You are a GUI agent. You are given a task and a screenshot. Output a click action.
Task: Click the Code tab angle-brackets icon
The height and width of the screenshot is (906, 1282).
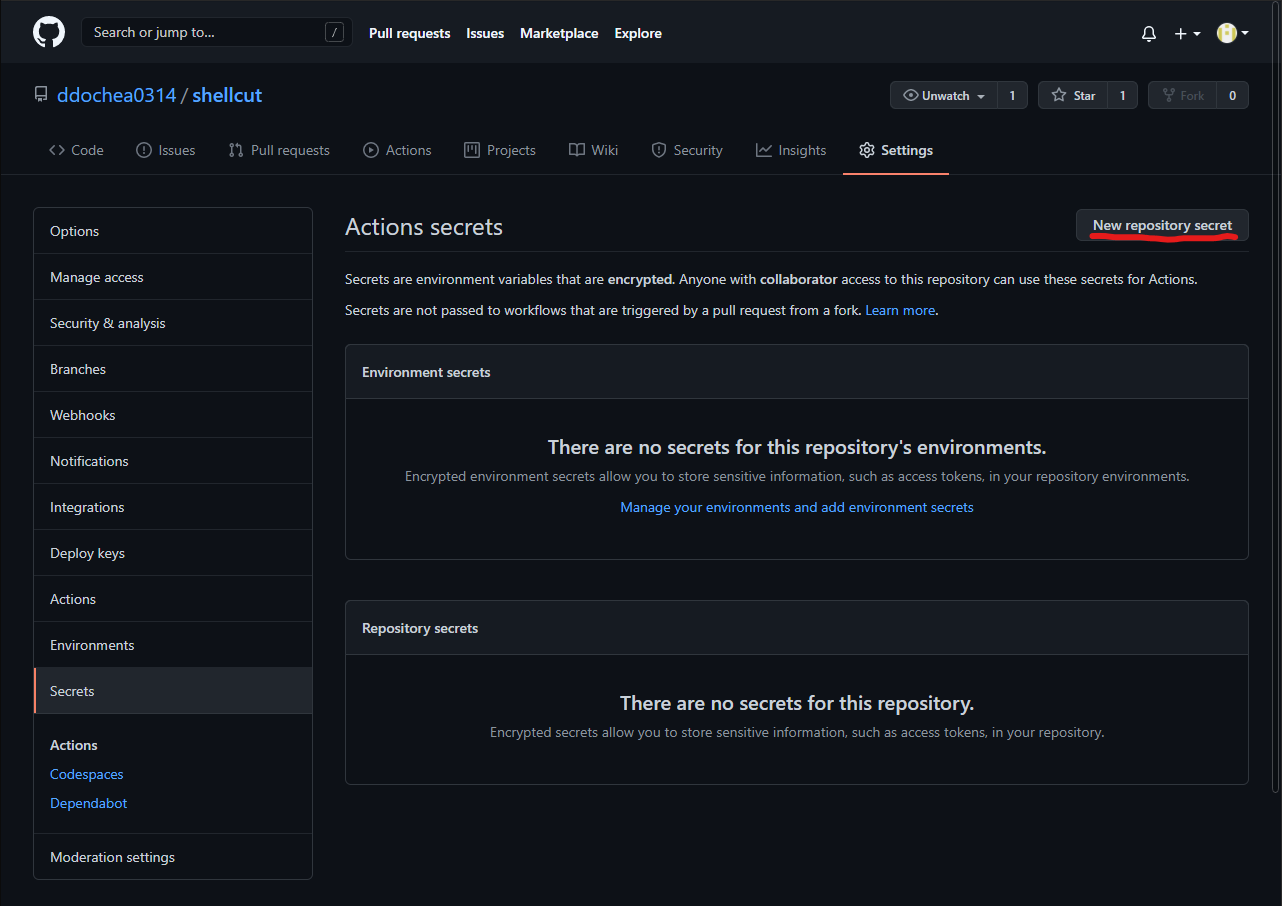57,150
